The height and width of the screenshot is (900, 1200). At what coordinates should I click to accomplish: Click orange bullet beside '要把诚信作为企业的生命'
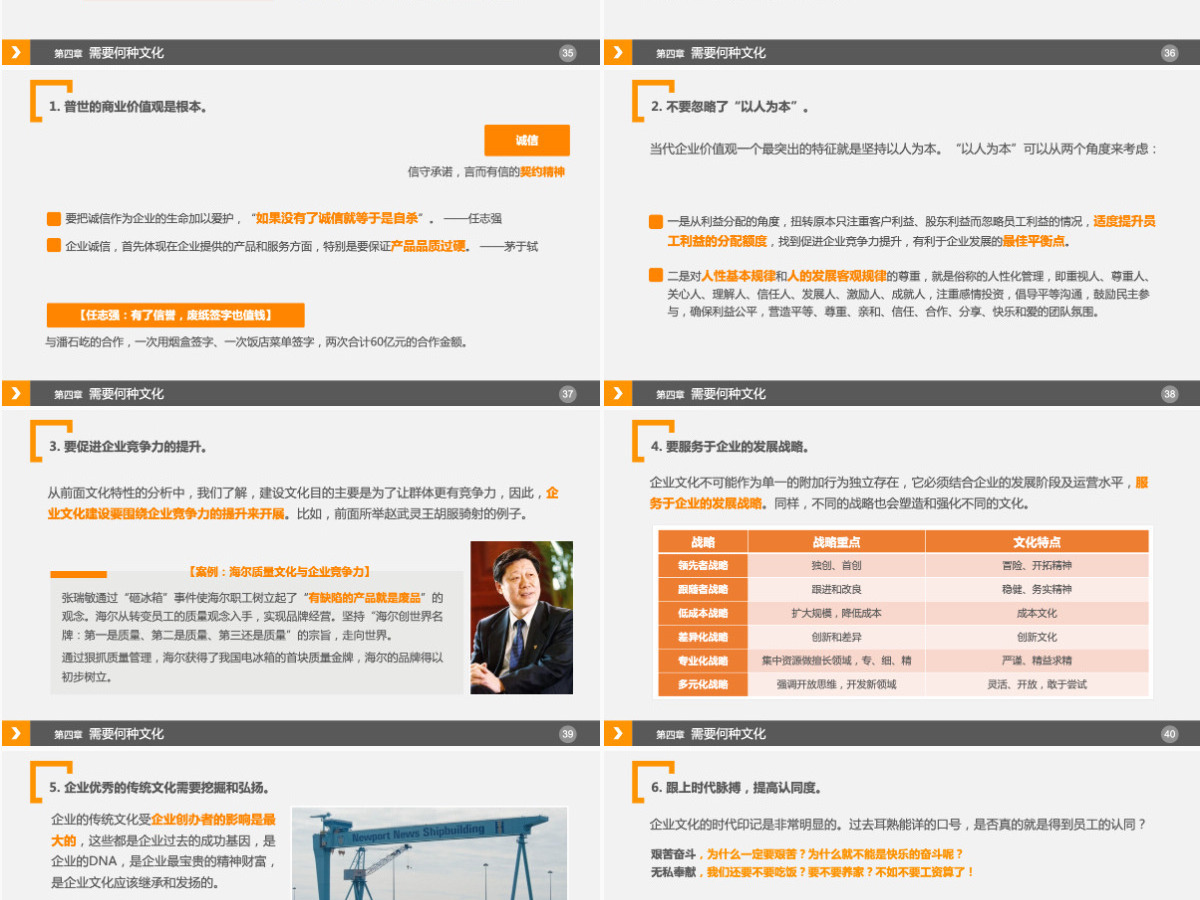coord(54,218)
